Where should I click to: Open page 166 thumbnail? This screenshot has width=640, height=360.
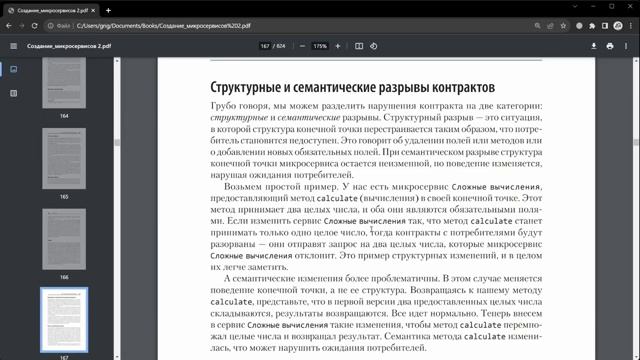click(x=64, y=239)
